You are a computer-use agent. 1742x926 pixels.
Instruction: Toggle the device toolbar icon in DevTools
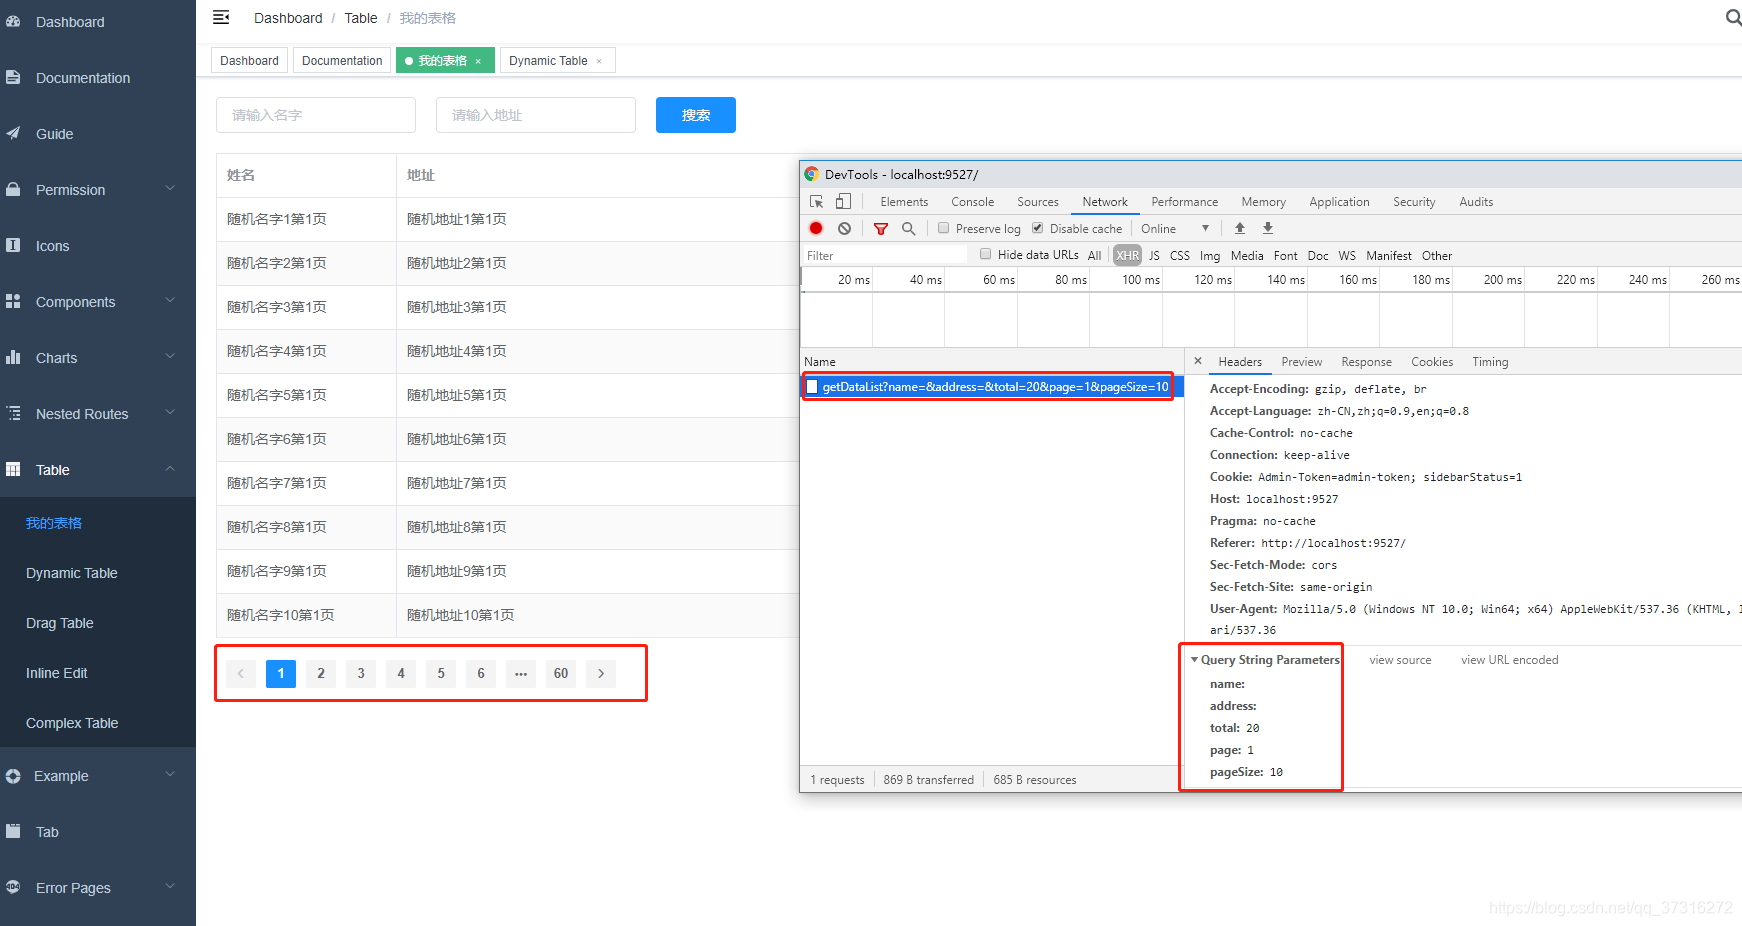(843, 200)
